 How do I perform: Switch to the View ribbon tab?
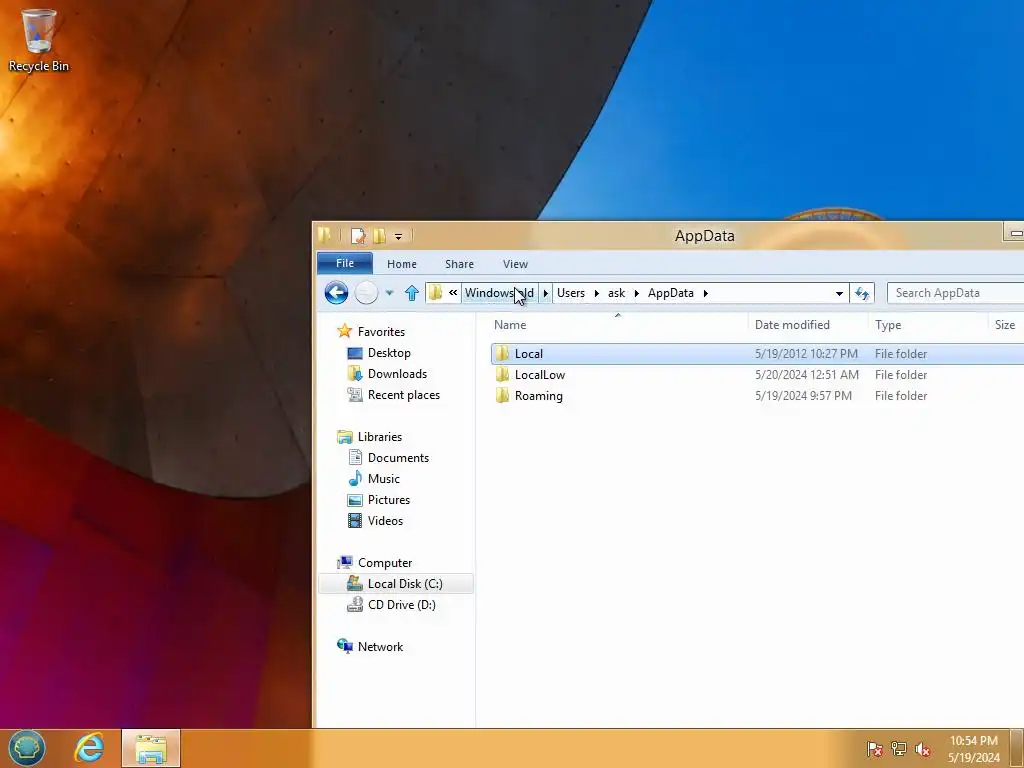click(515, 264)
